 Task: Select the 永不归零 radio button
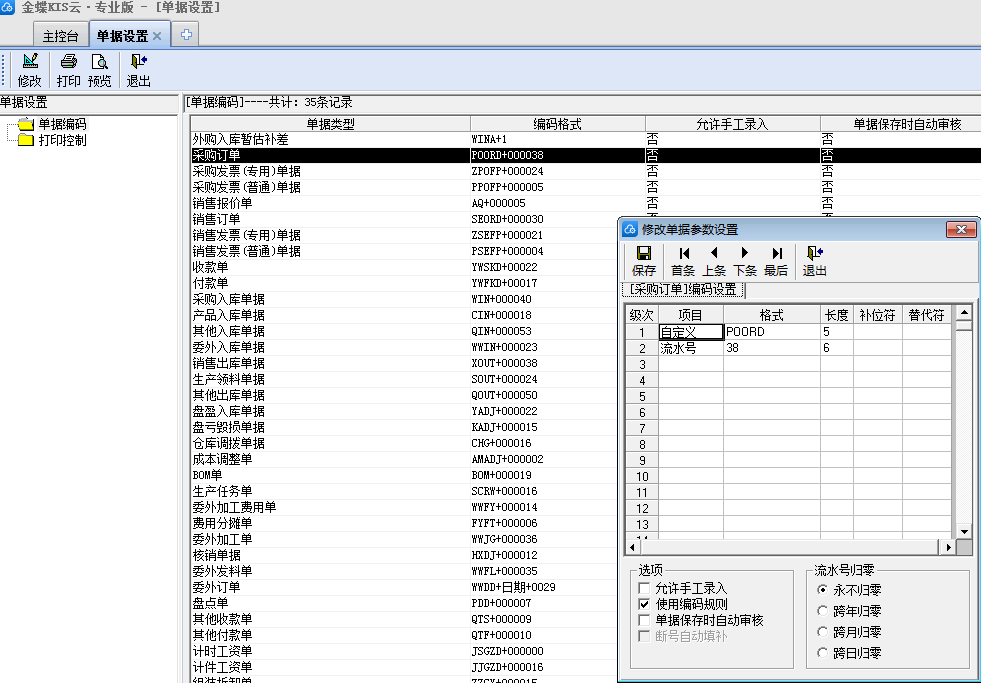(823, 590)
